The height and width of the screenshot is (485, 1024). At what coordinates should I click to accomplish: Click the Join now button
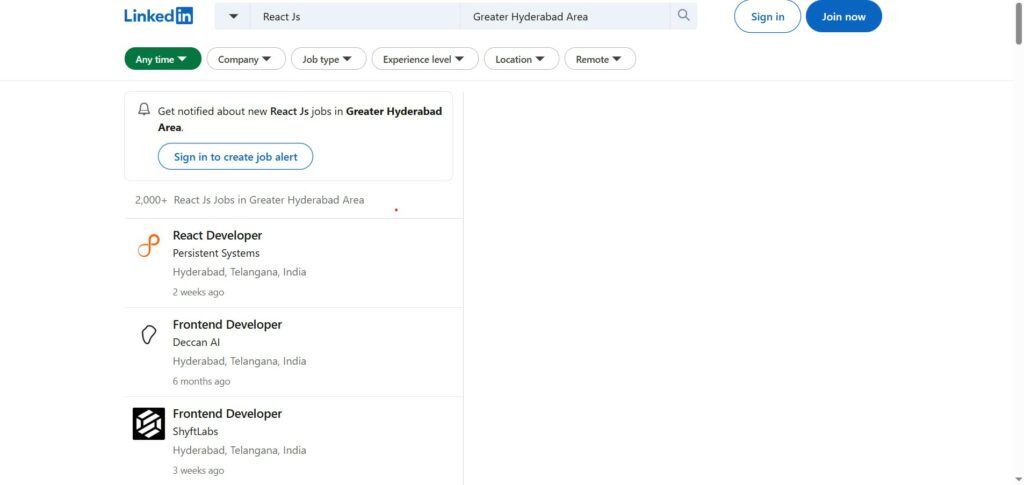[844, 16]
